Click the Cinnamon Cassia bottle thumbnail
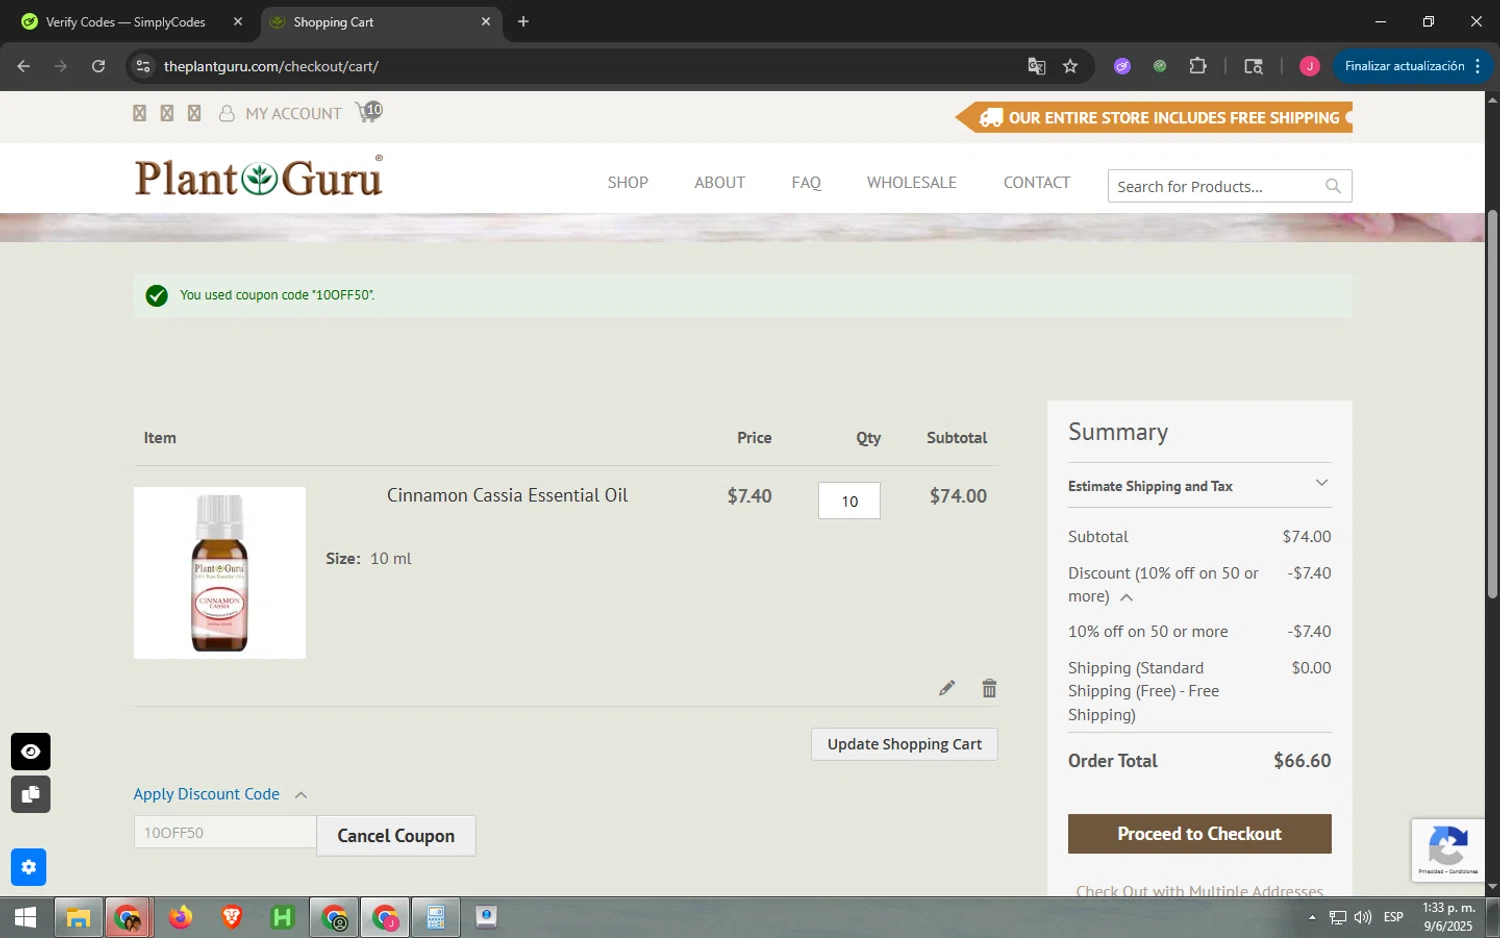This screenshot has height=938, width=1500. 220,573
